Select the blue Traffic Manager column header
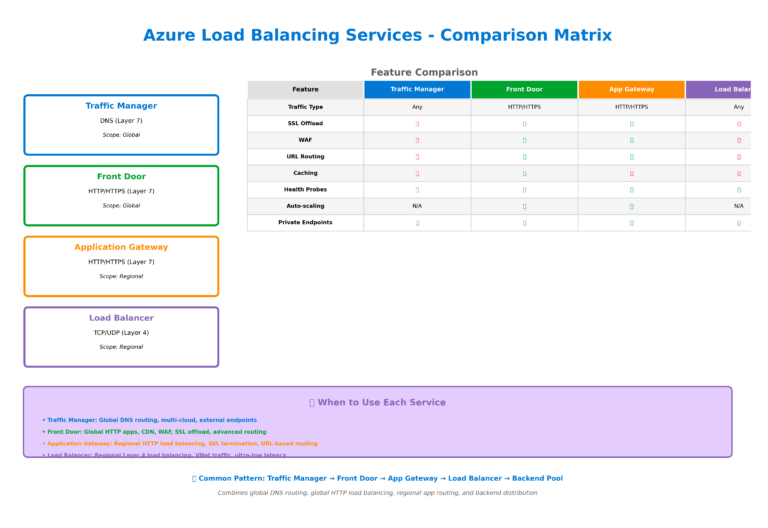 [417, 90]
